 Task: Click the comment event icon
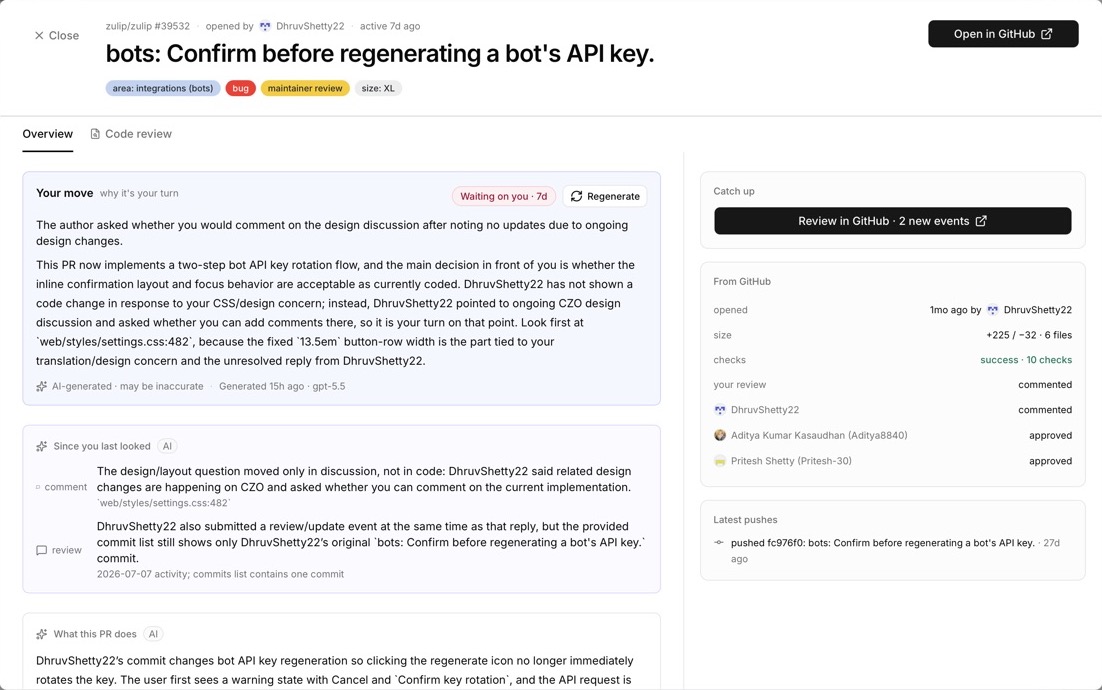(38, 487)
